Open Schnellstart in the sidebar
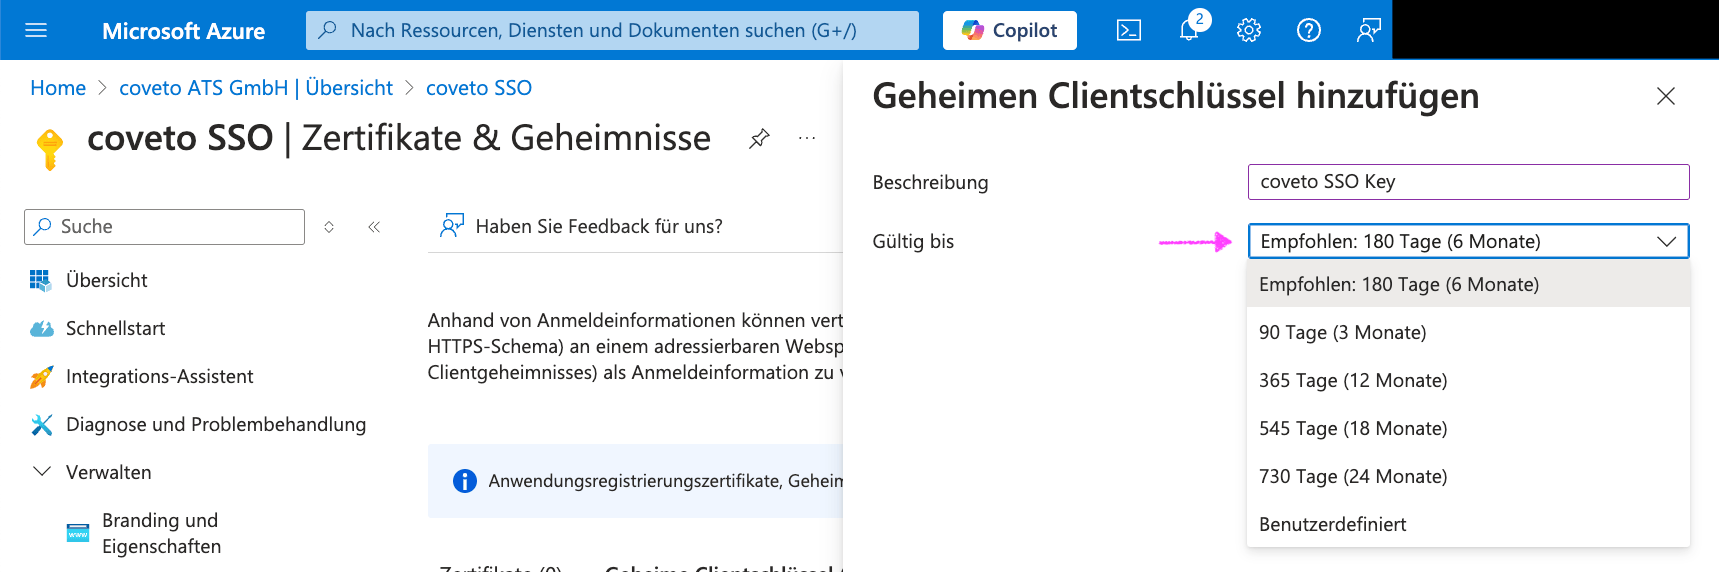This screenshot has width=1719, height=572. click(115, 328)
